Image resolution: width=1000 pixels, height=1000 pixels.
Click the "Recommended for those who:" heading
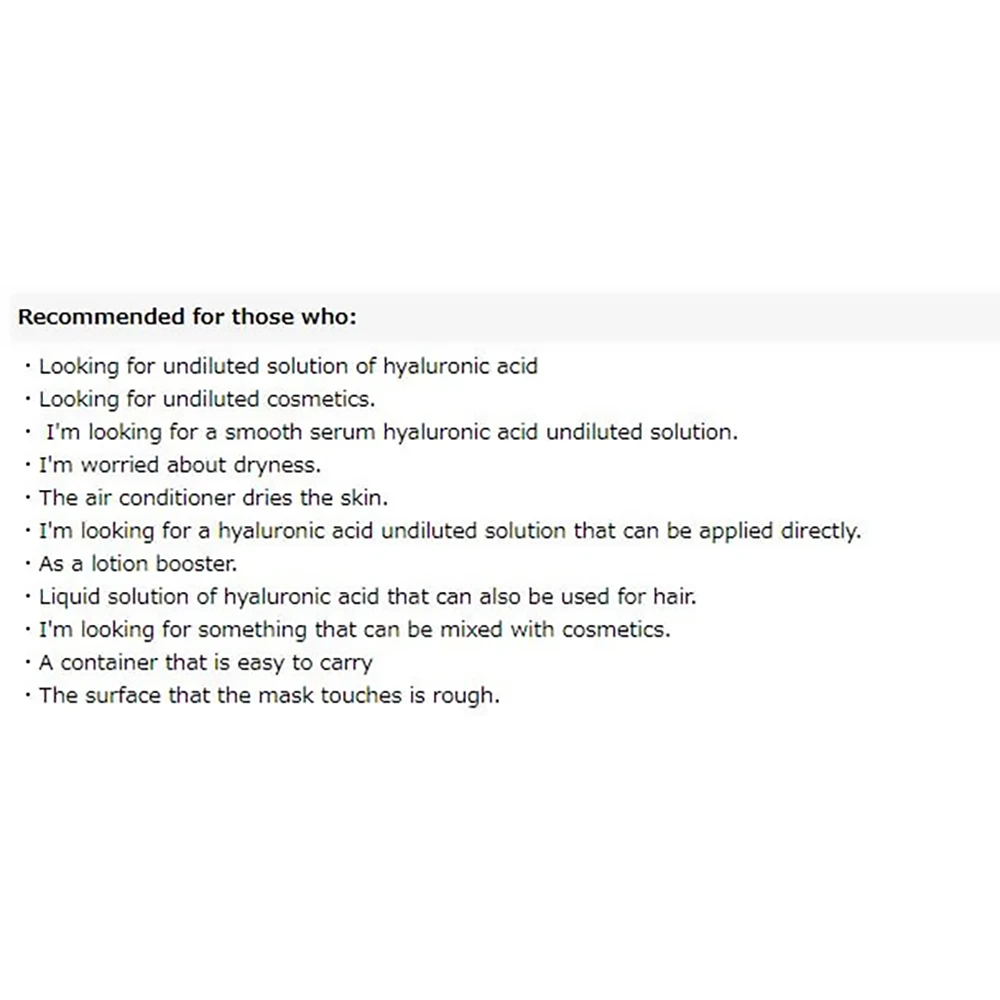click(x=188, y=317)
